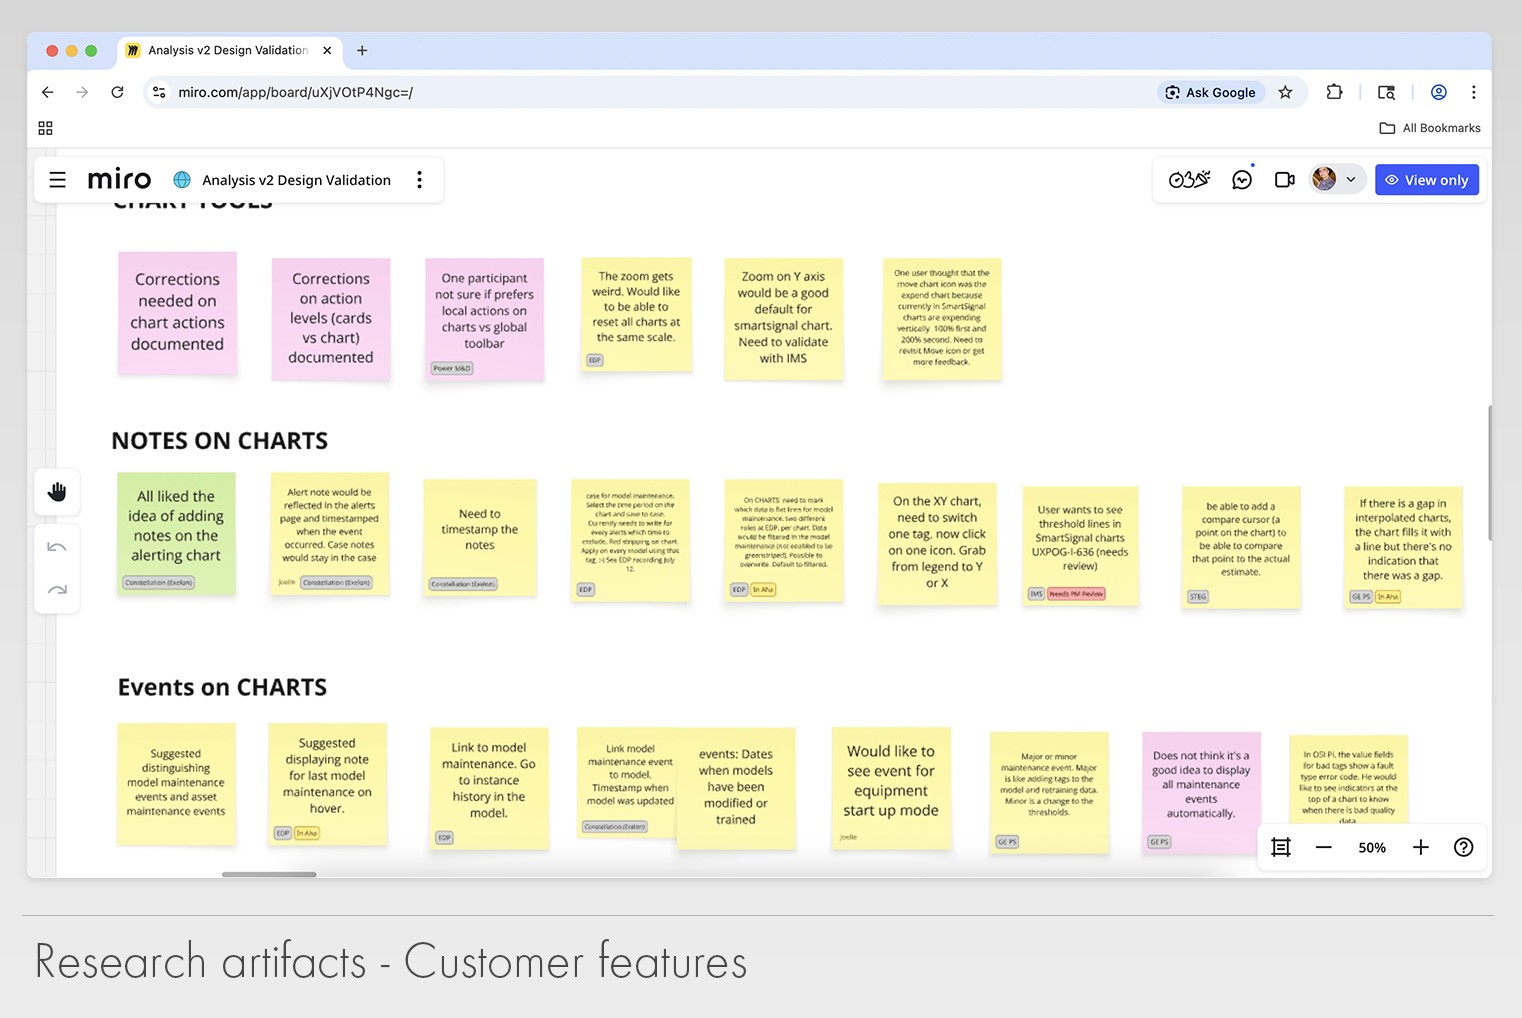Open the apps grid icon in bookmarks bar
This screenshot has width=1522, height=1018.
45,128
